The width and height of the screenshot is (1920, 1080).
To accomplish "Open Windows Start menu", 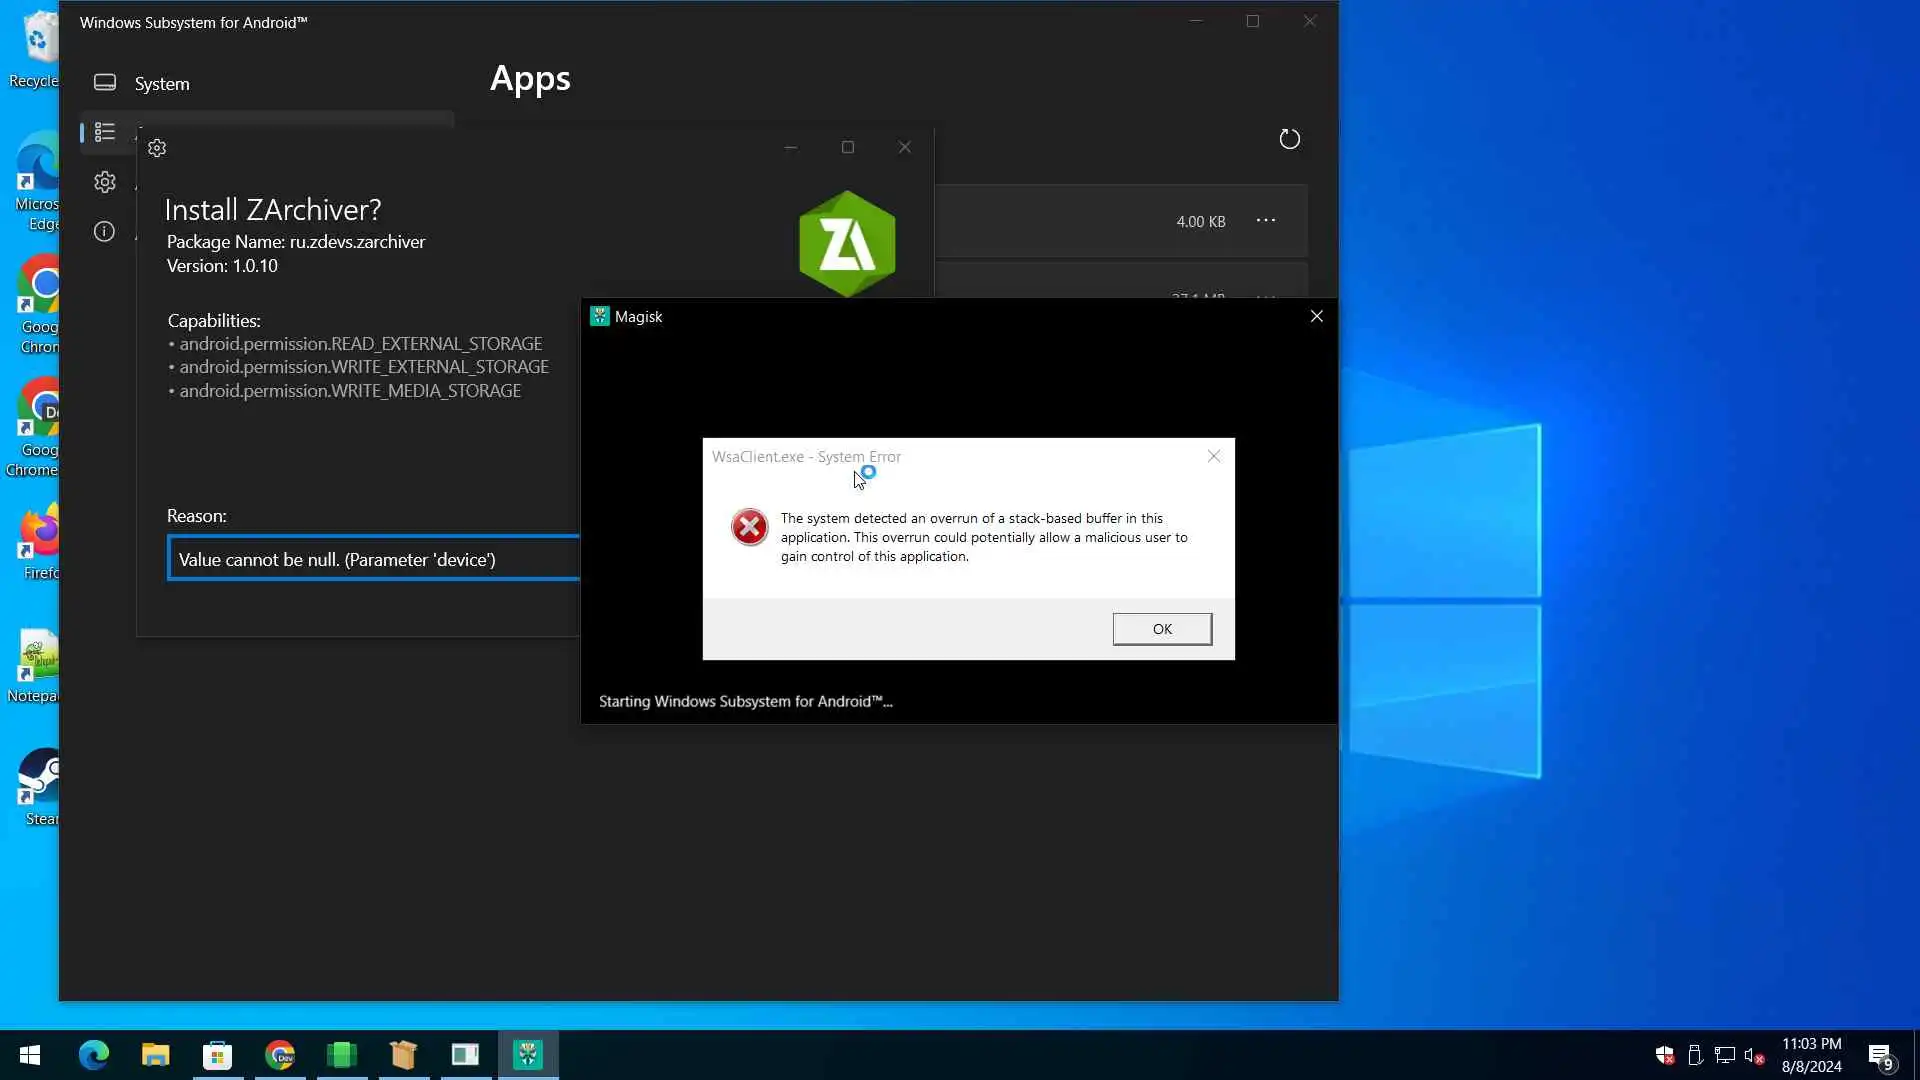I will tap(30, 1055).
